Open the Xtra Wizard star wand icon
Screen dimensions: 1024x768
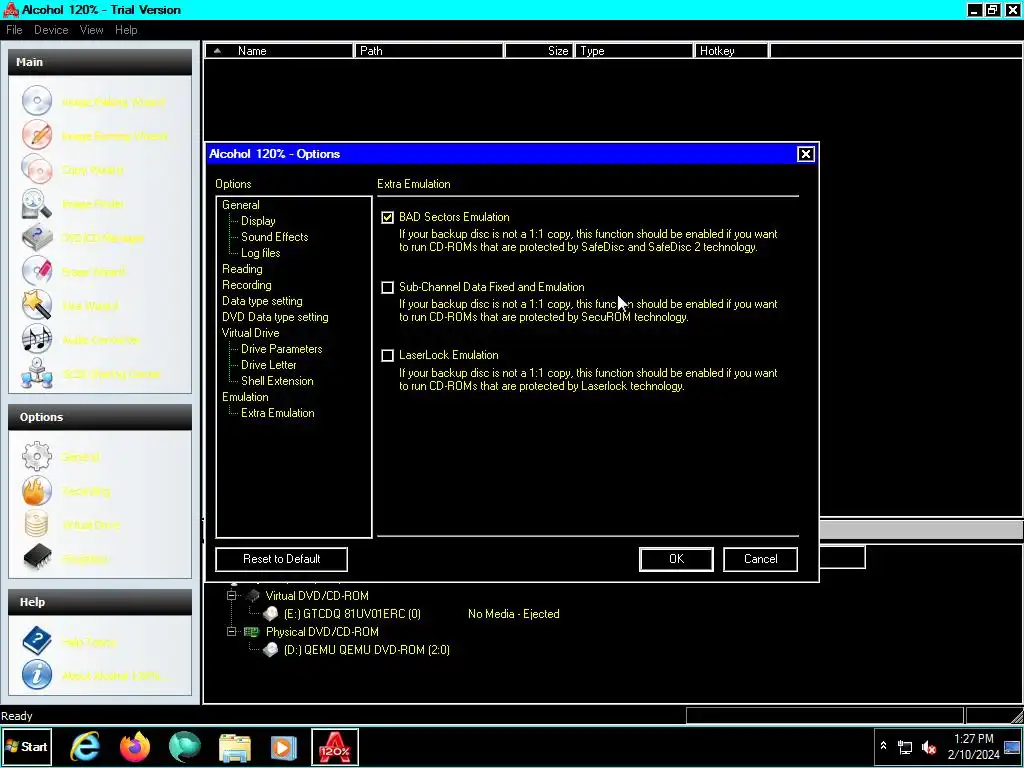coord(37,305)
